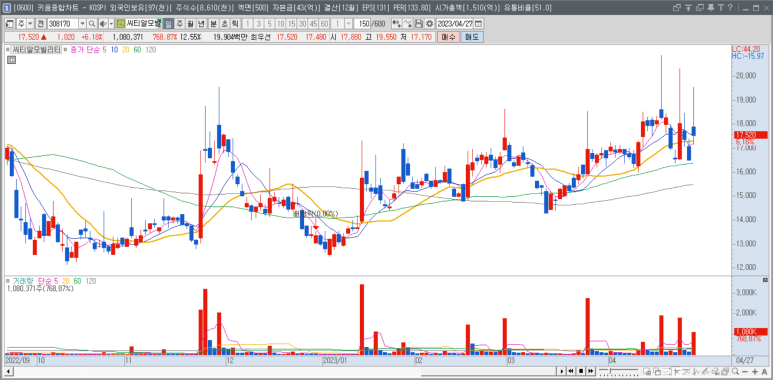
Task: Click the stock code search magnifier icon
Action: (92, 24)
